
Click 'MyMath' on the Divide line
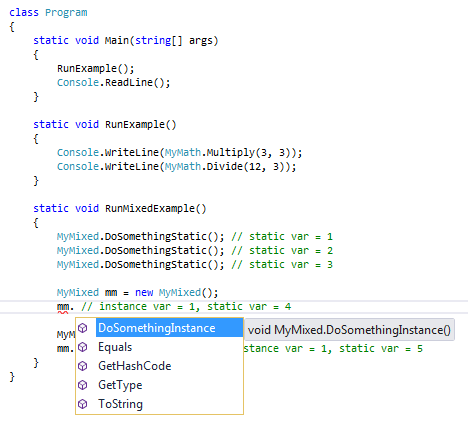[183, 167]
